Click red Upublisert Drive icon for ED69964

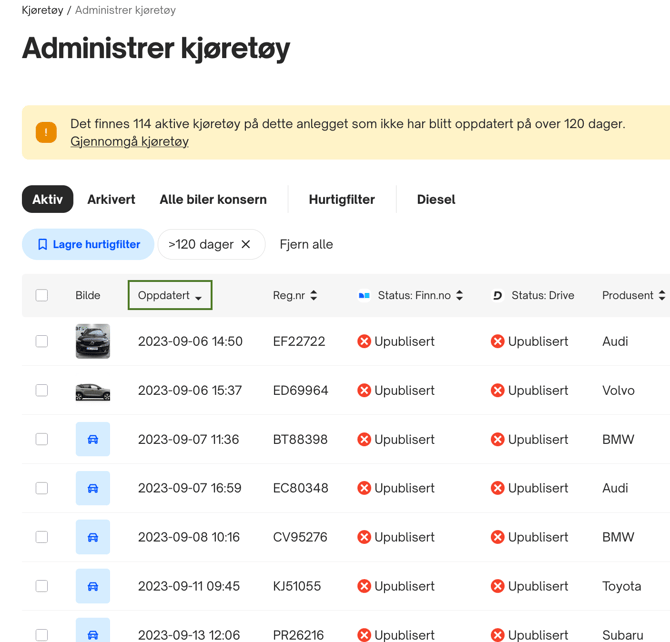(x=497, y=390)
